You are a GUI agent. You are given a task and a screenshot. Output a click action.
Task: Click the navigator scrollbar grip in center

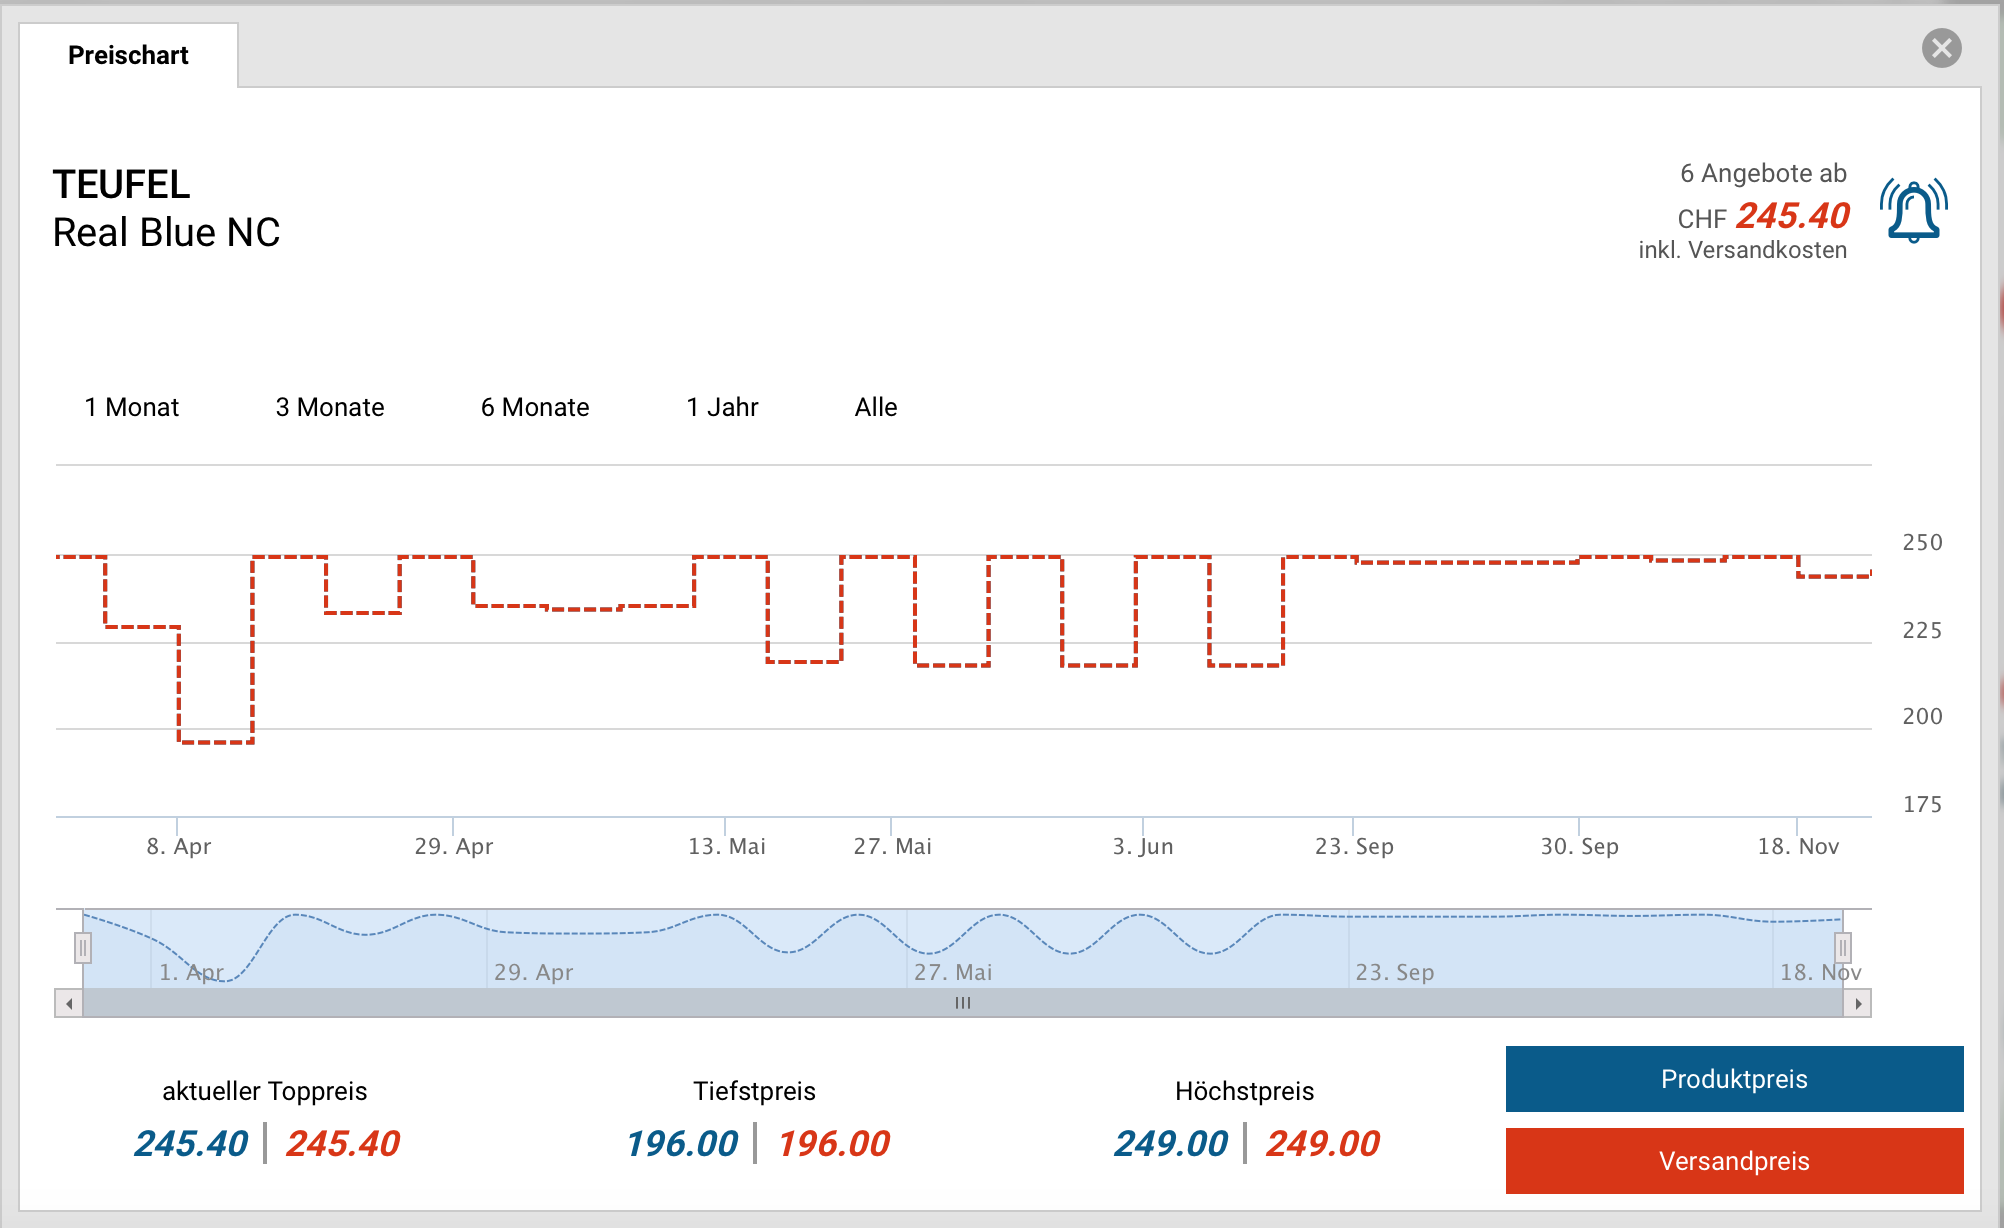[962, 1003]
